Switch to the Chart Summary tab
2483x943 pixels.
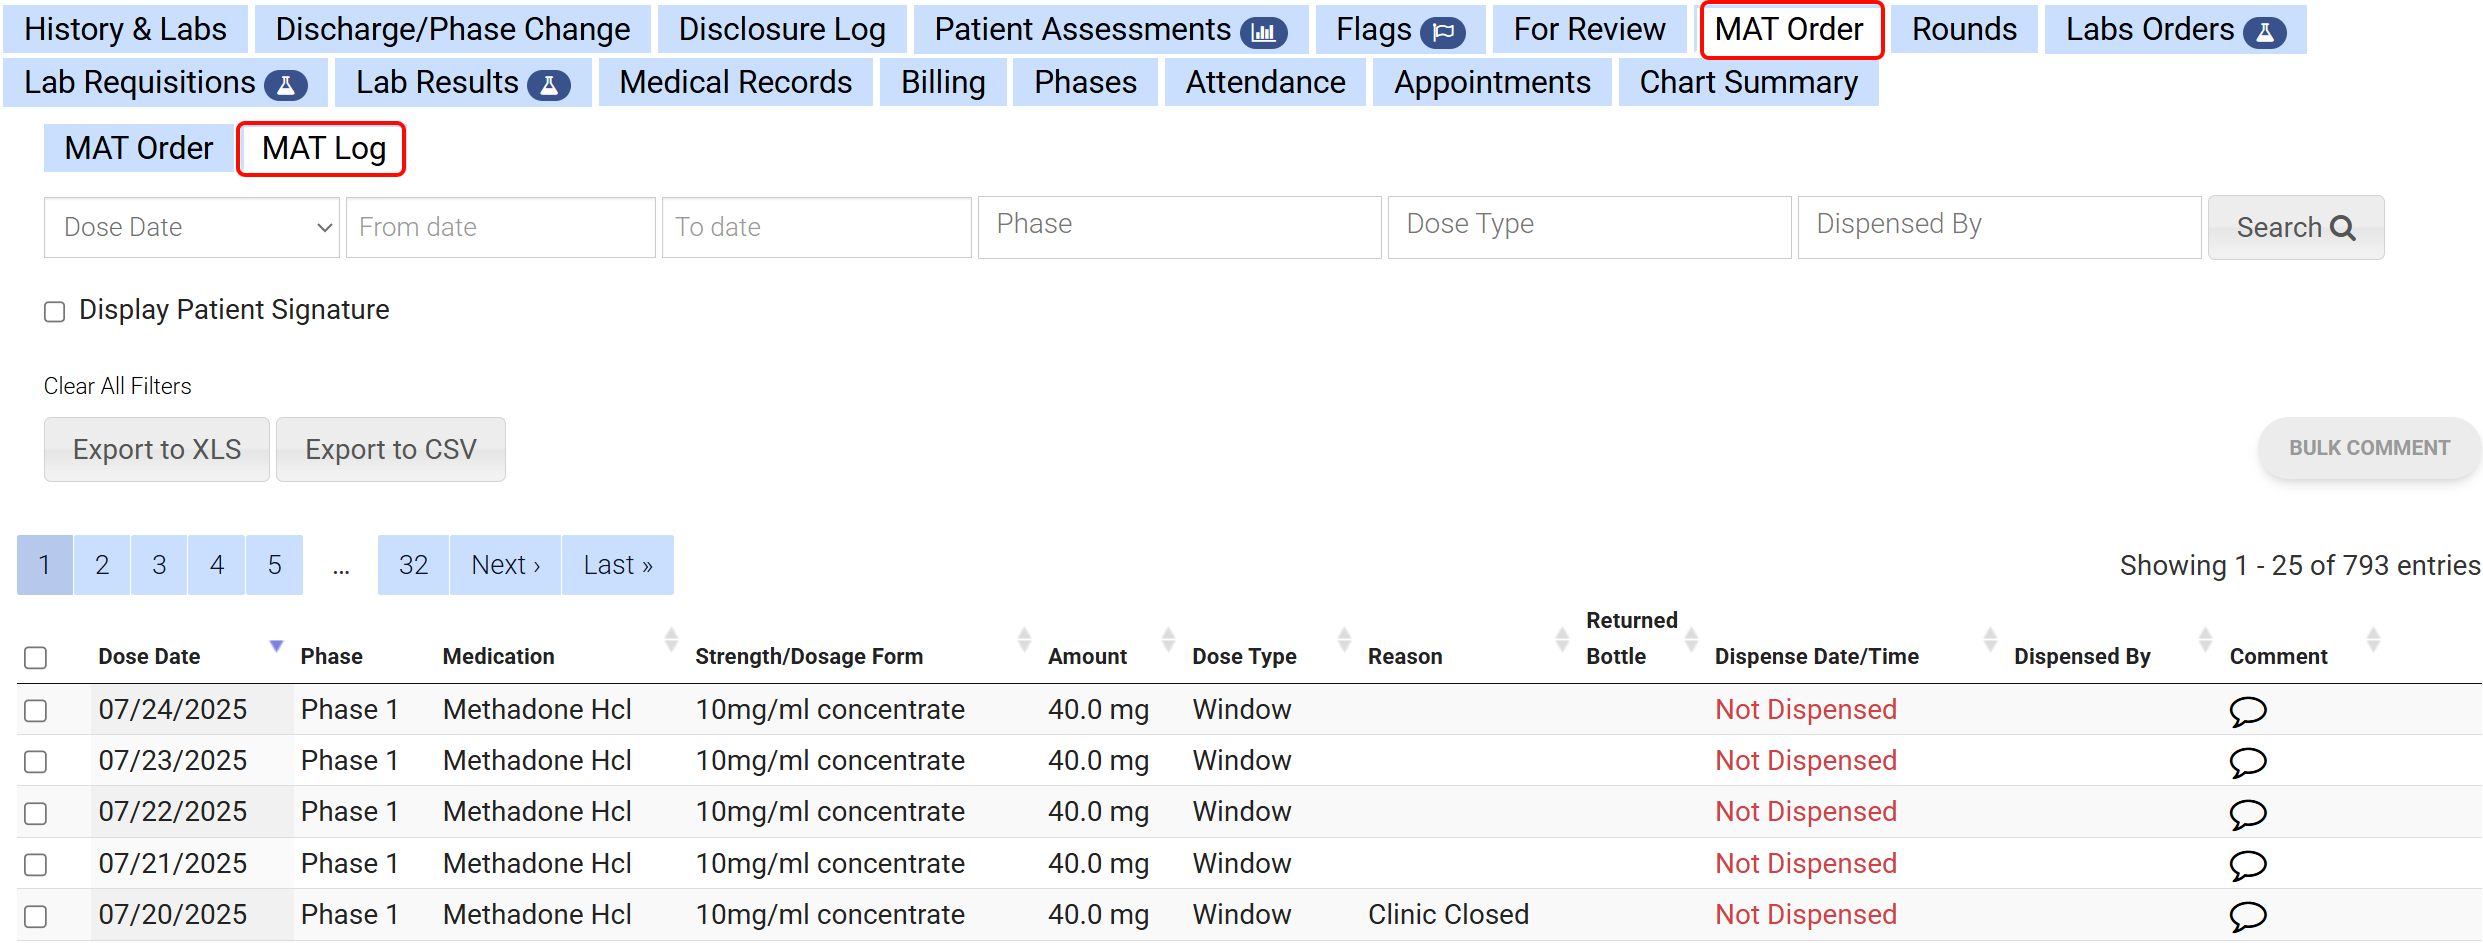point(1747,82)
